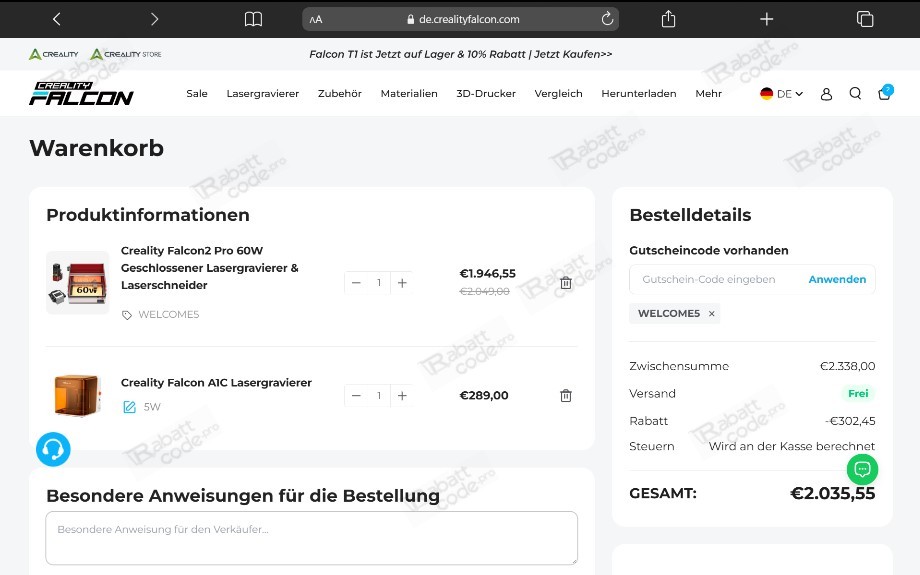Screen dimensions: 920x575
Task: Click the Falcon2 Pro 60W product thumbnail
Action: (78, 282)
